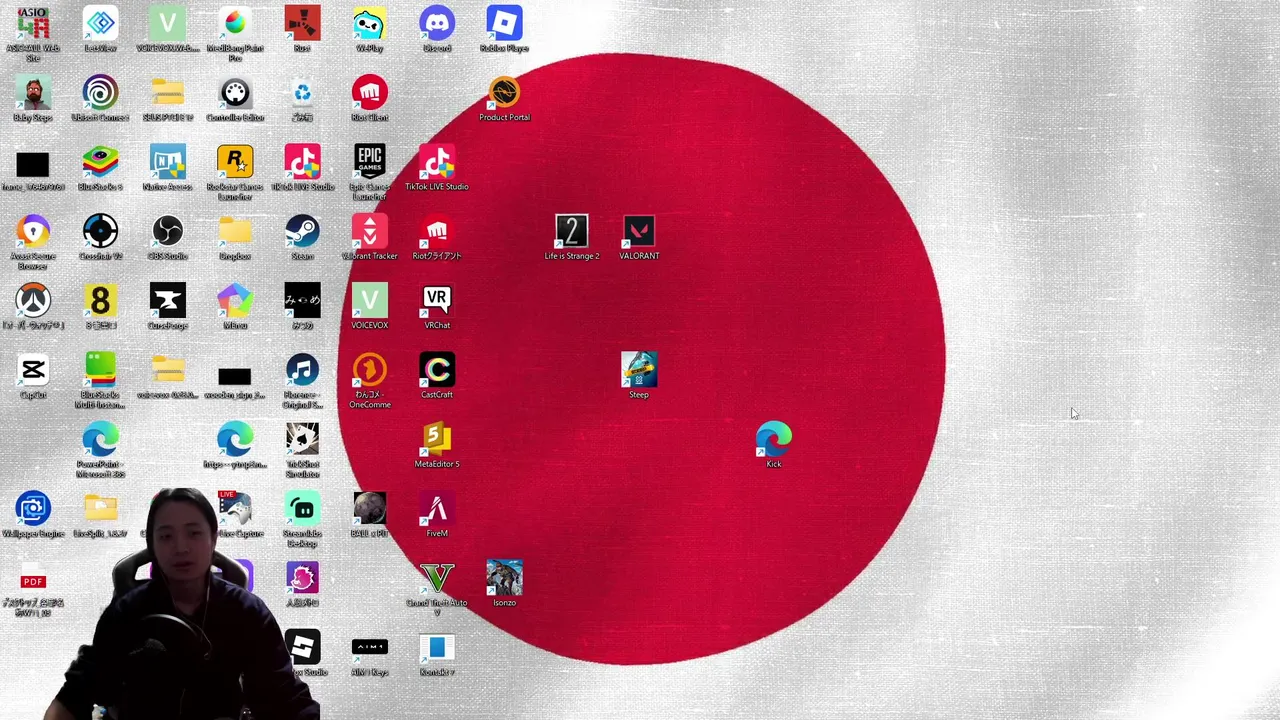Viewport: 1280px width, 720px height.
Task: Open the OBS Studio icon
Action: (167, 232)
